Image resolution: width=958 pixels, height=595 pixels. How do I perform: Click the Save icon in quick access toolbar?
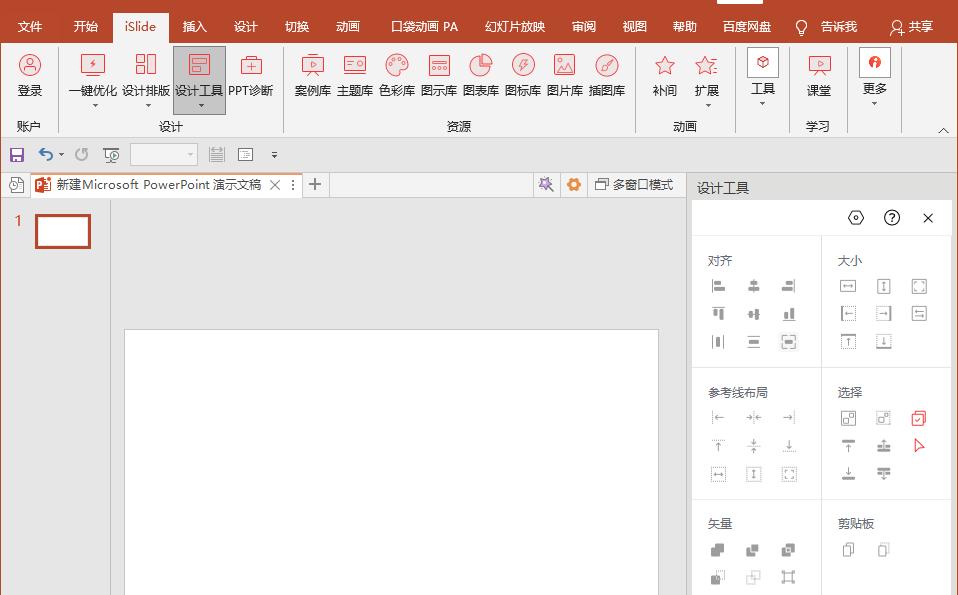[17, 154]
